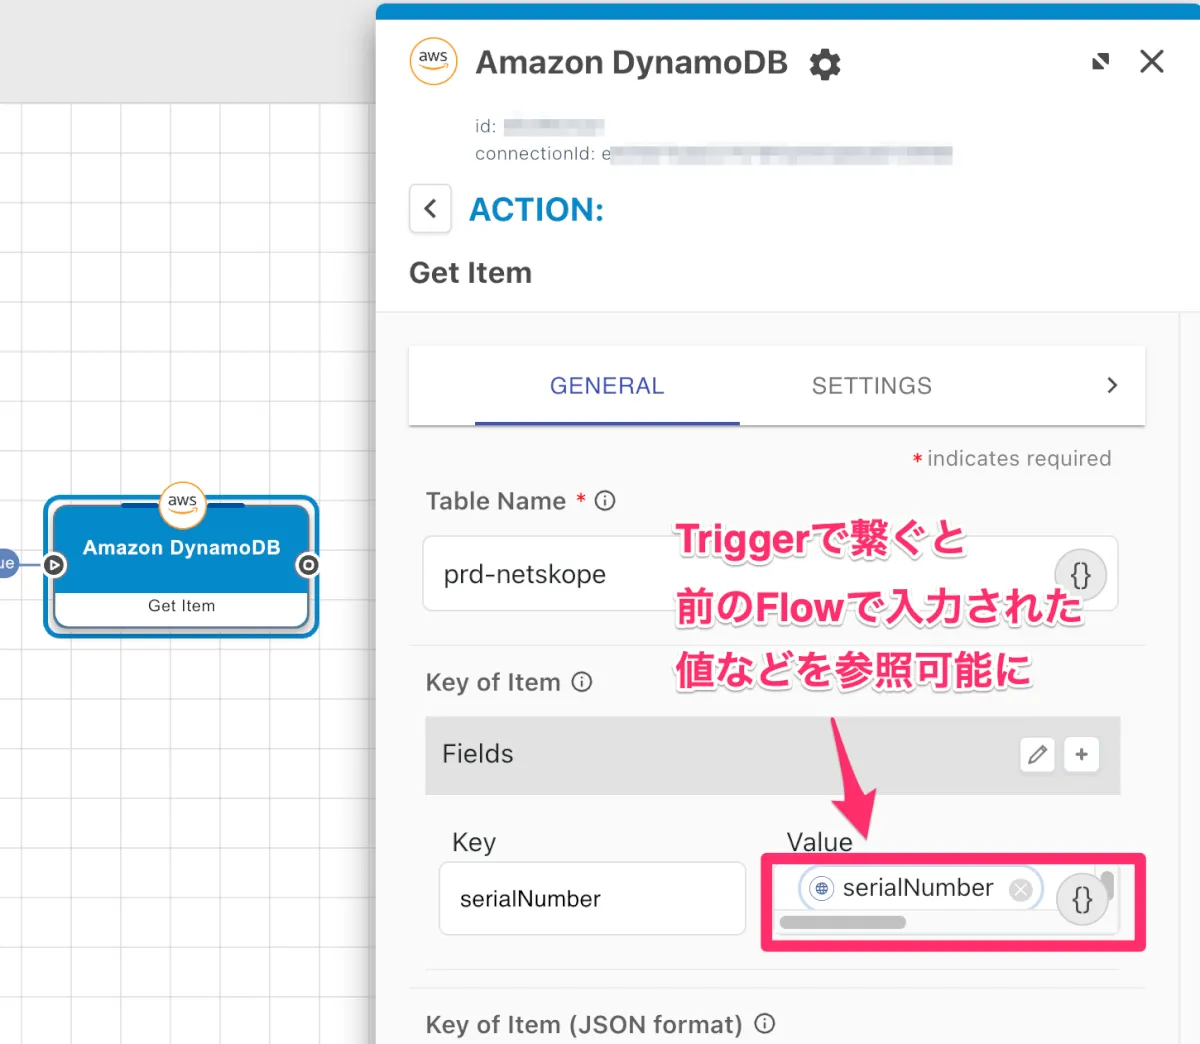This screenshot has height=1044, width=1200.
Task: Open the DynamoDB settings gear icon
Action: click(825, 64)
